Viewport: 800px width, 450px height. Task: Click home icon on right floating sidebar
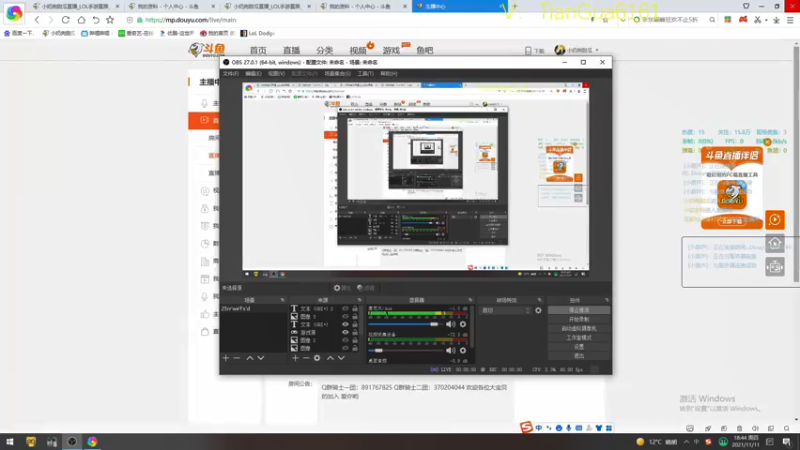(774, 243)
